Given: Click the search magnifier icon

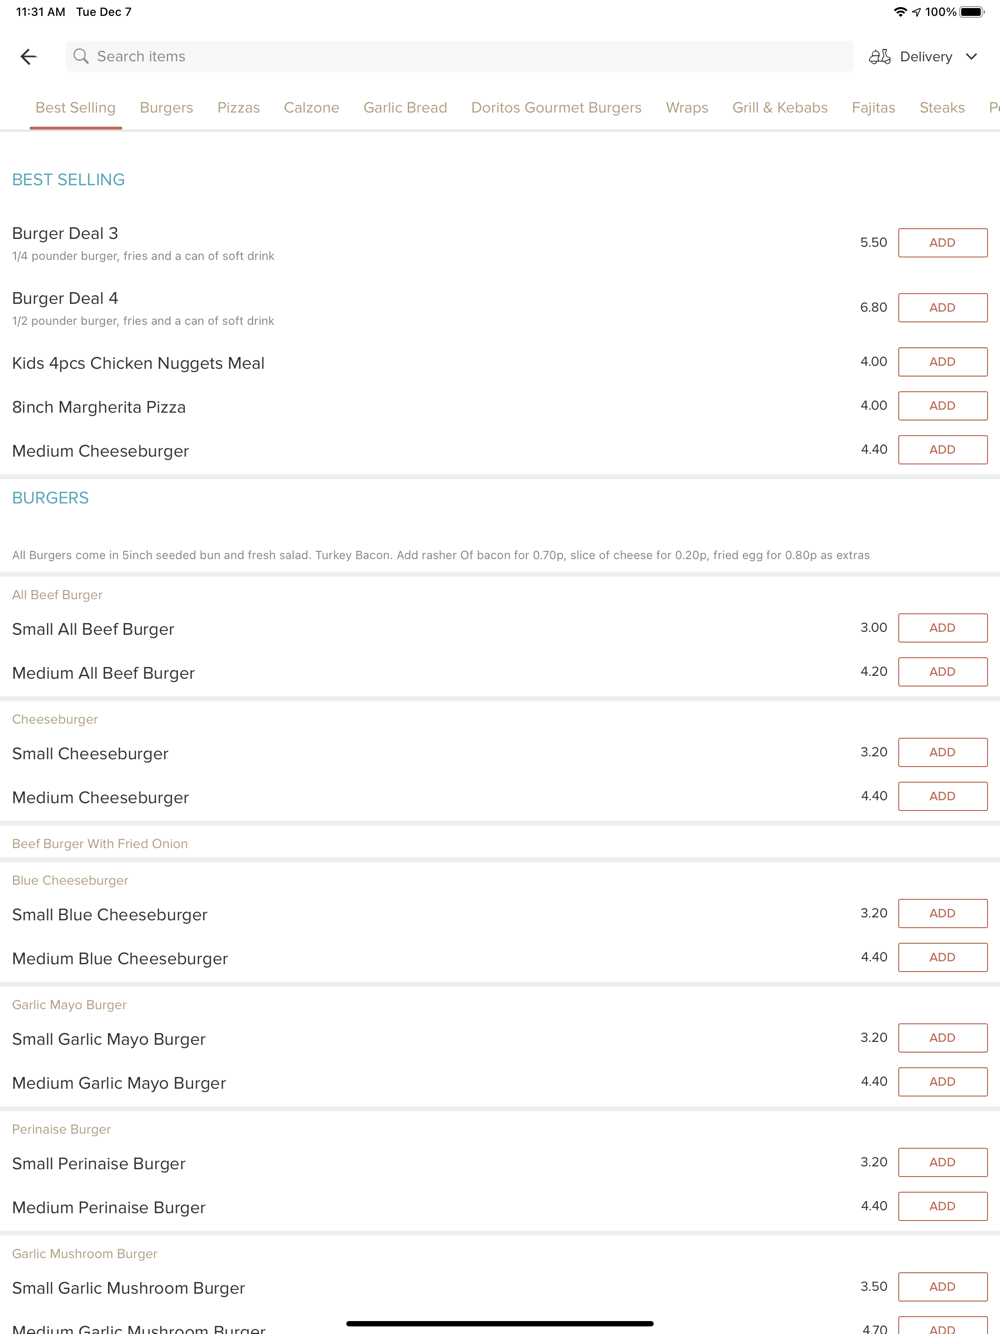Looking at the screenshot, I should [x=81, y=57].
